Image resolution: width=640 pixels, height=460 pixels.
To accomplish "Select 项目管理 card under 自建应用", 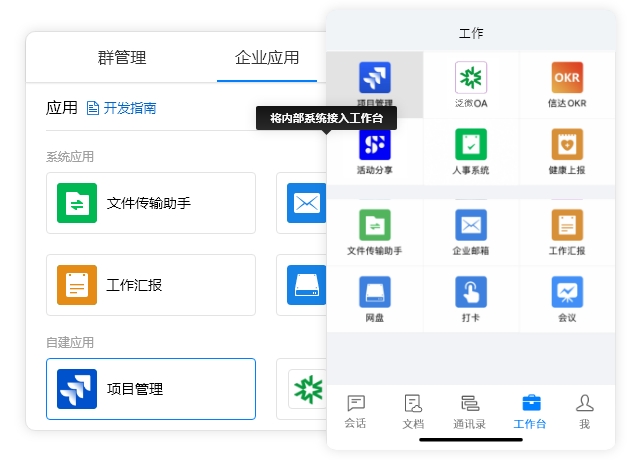I will coord(151,389).
